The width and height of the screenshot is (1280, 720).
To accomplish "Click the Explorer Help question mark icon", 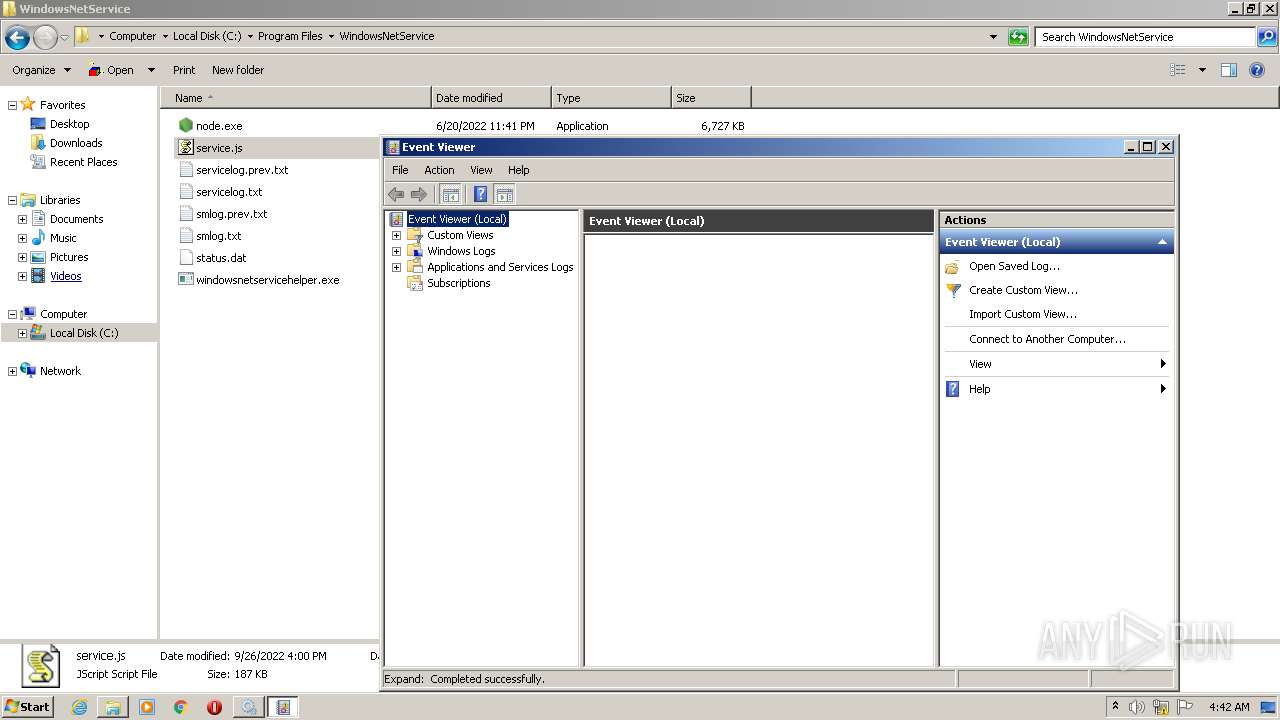I will [x=1257, y=70].
